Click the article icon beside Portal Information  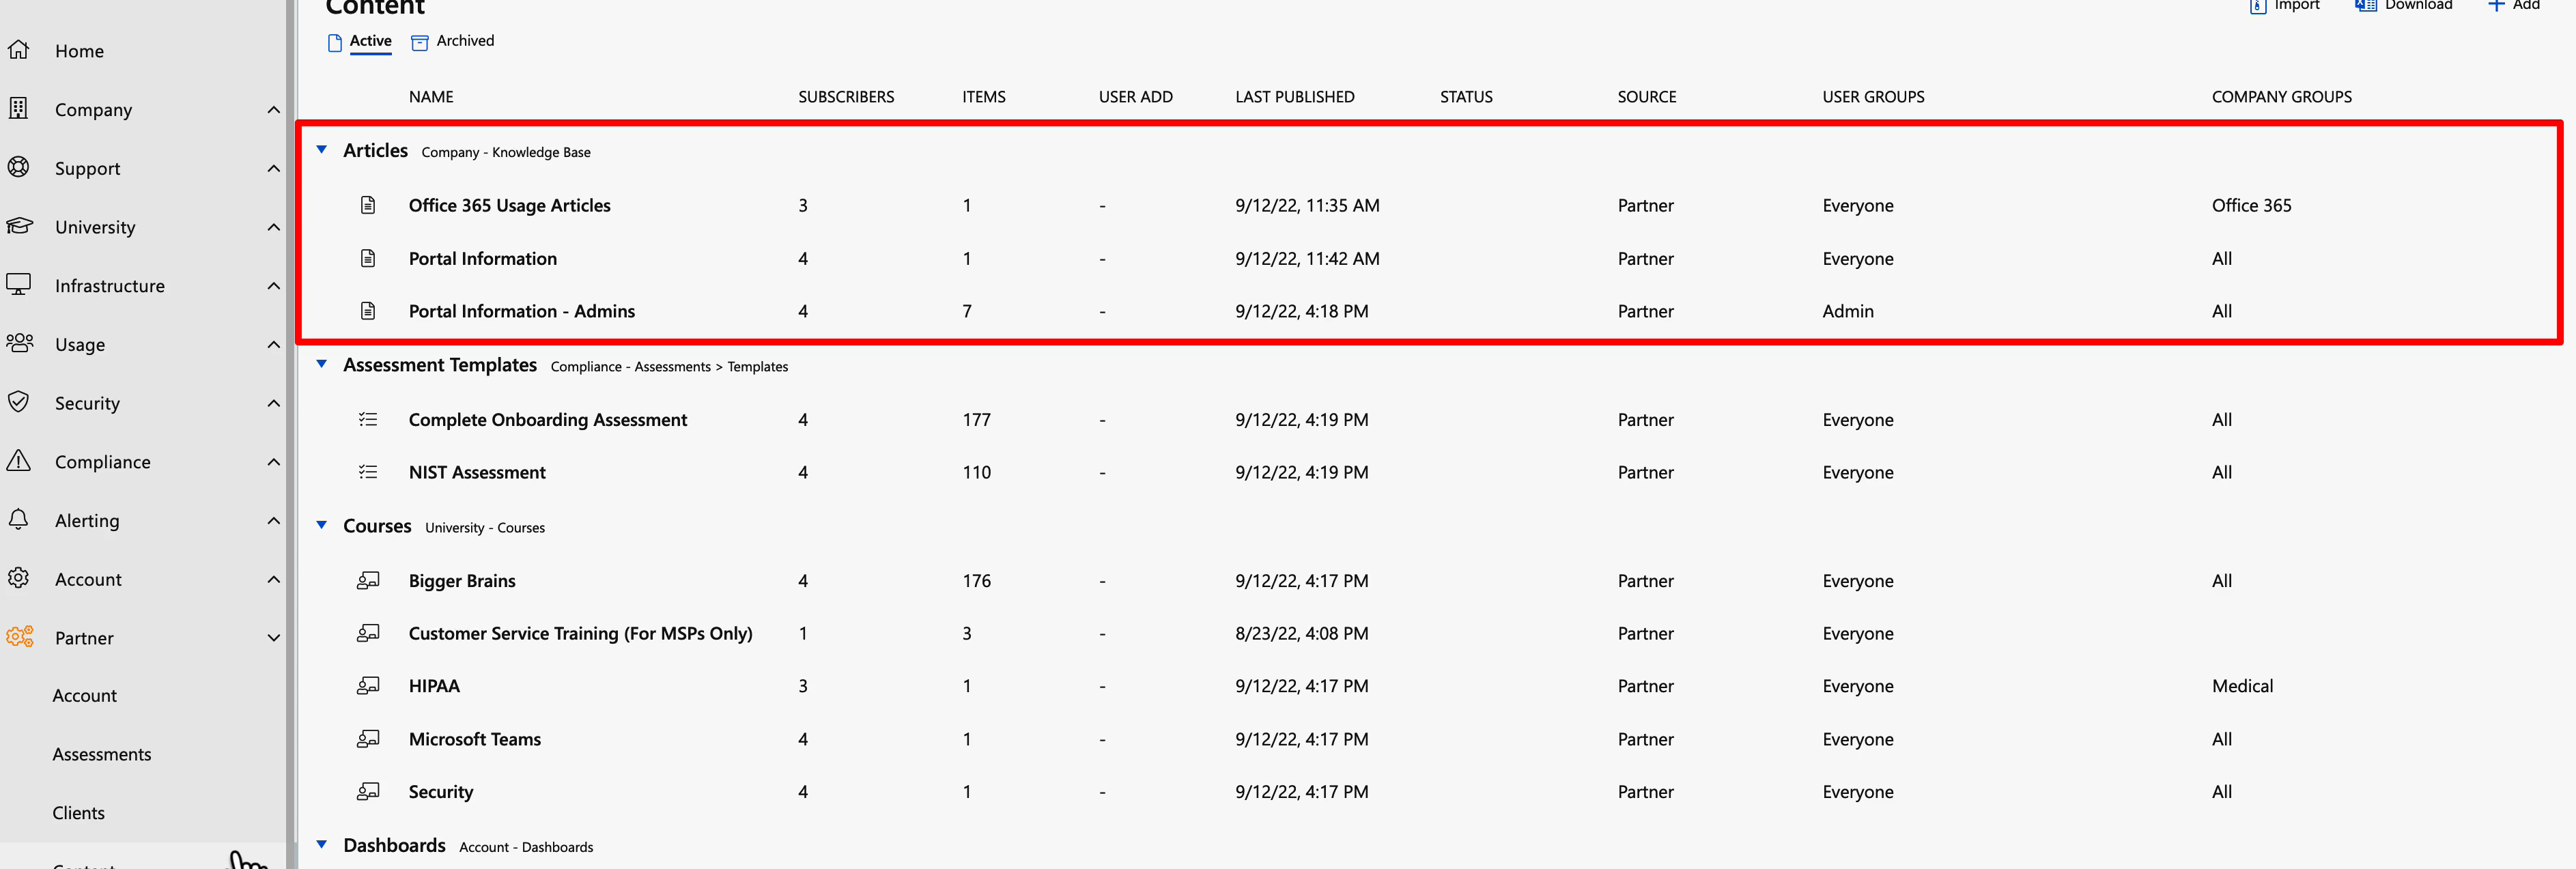[368, 258]
